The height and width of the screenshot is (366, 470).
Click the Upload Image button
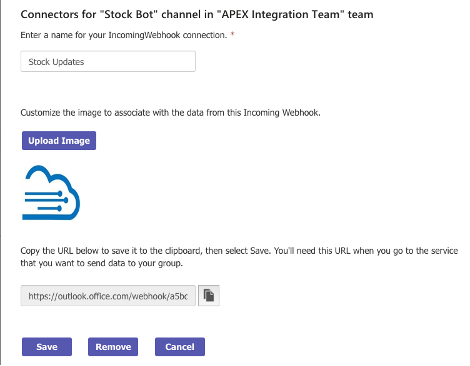[x=59, y=141]
